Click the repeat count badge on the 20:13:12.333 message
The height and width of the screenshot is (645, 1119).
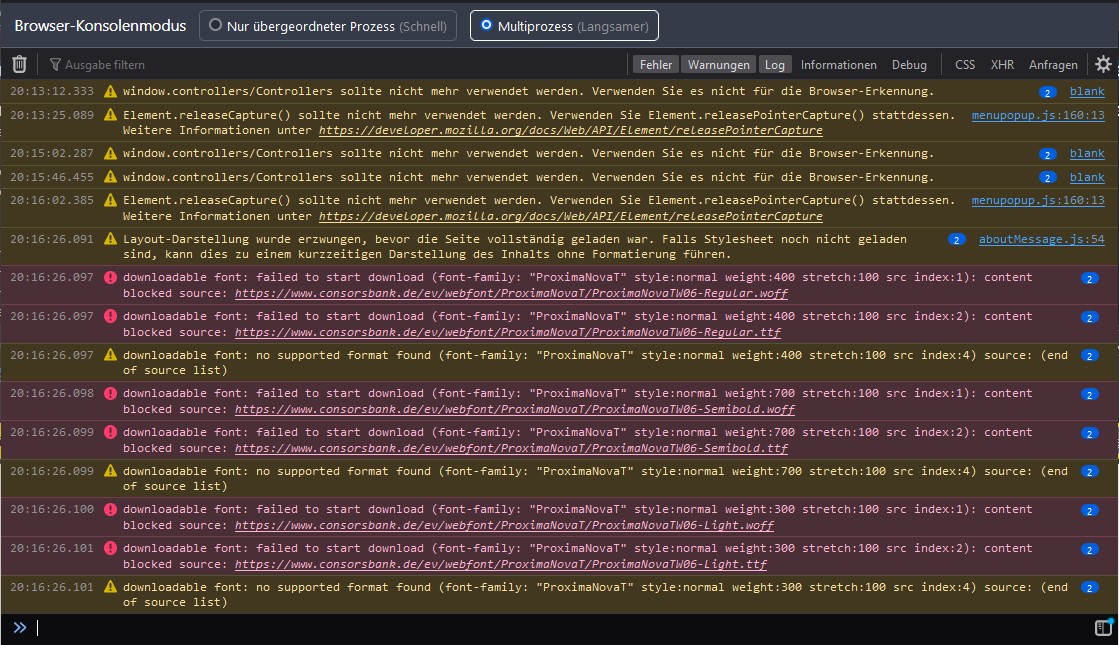pos(1047,92)
